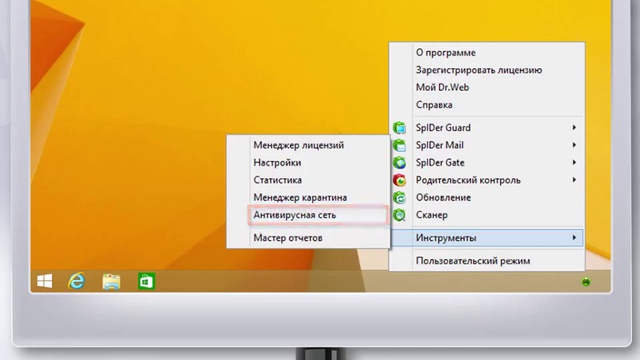
Task: Open Мой Dr.Web entry
Action: pos(442,87)
